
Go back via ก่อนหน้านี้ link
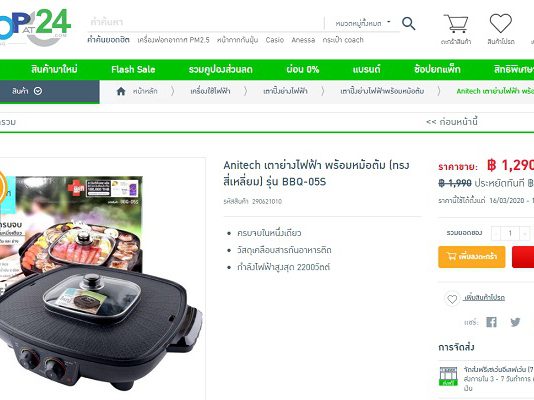pyautogui.click(x=452, y=122)
